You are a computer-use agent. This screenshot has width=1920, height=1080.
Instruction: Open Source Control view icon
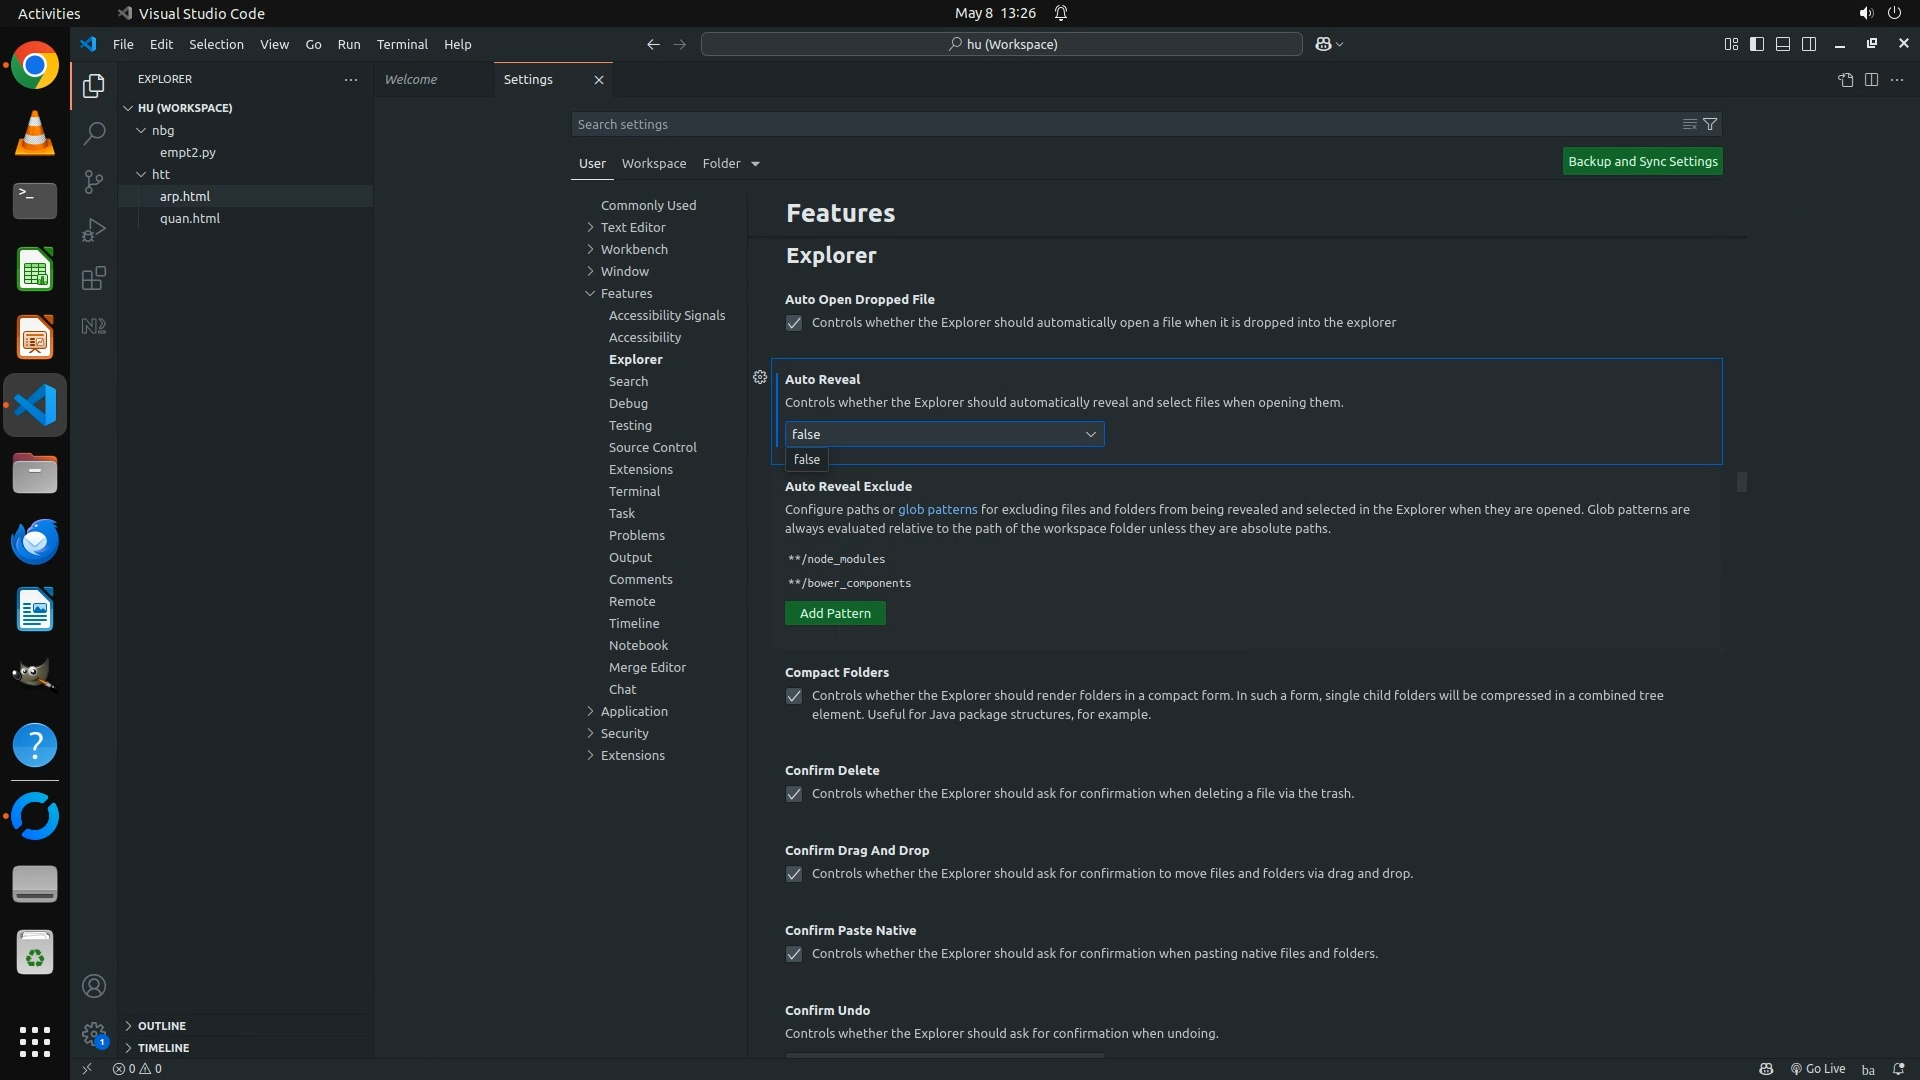[x=93, y=181]
